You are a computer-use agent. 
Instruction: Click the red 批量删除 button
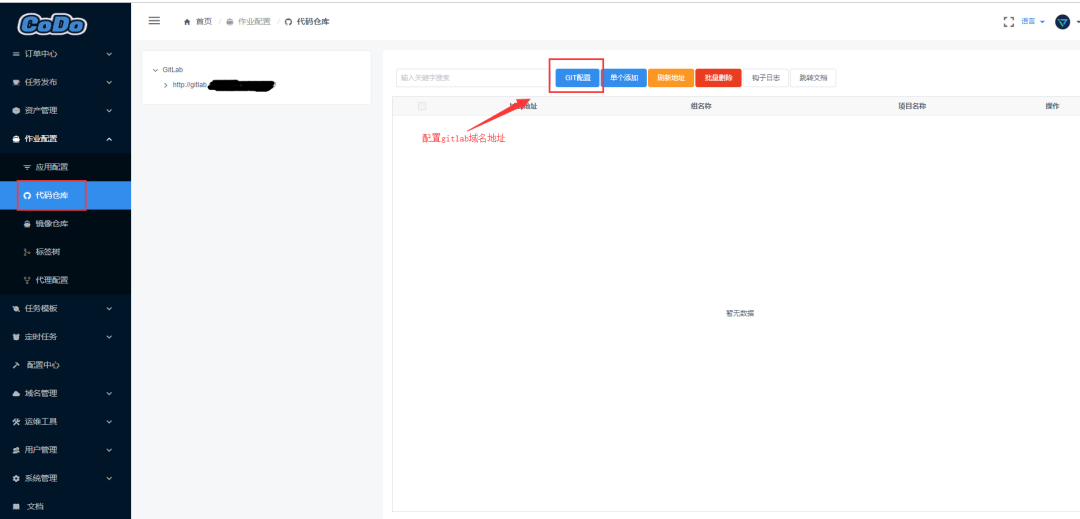pos(718,78)
